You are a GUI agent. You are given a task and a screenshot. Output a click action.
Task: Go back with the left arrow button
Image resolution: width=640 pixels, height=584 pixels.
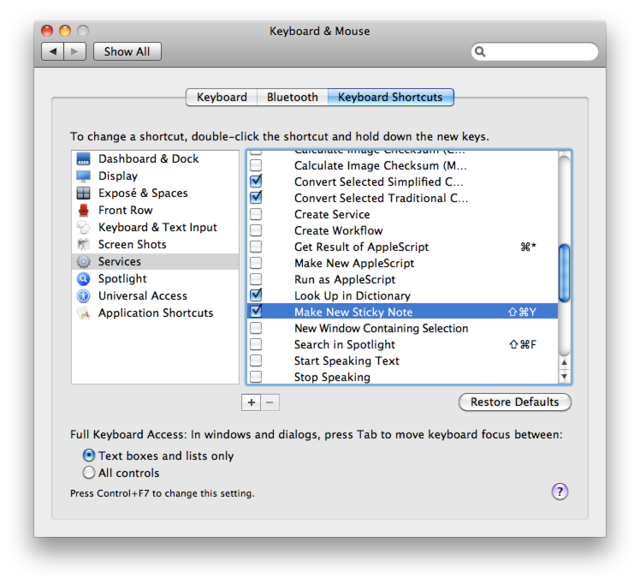[53, 51]
